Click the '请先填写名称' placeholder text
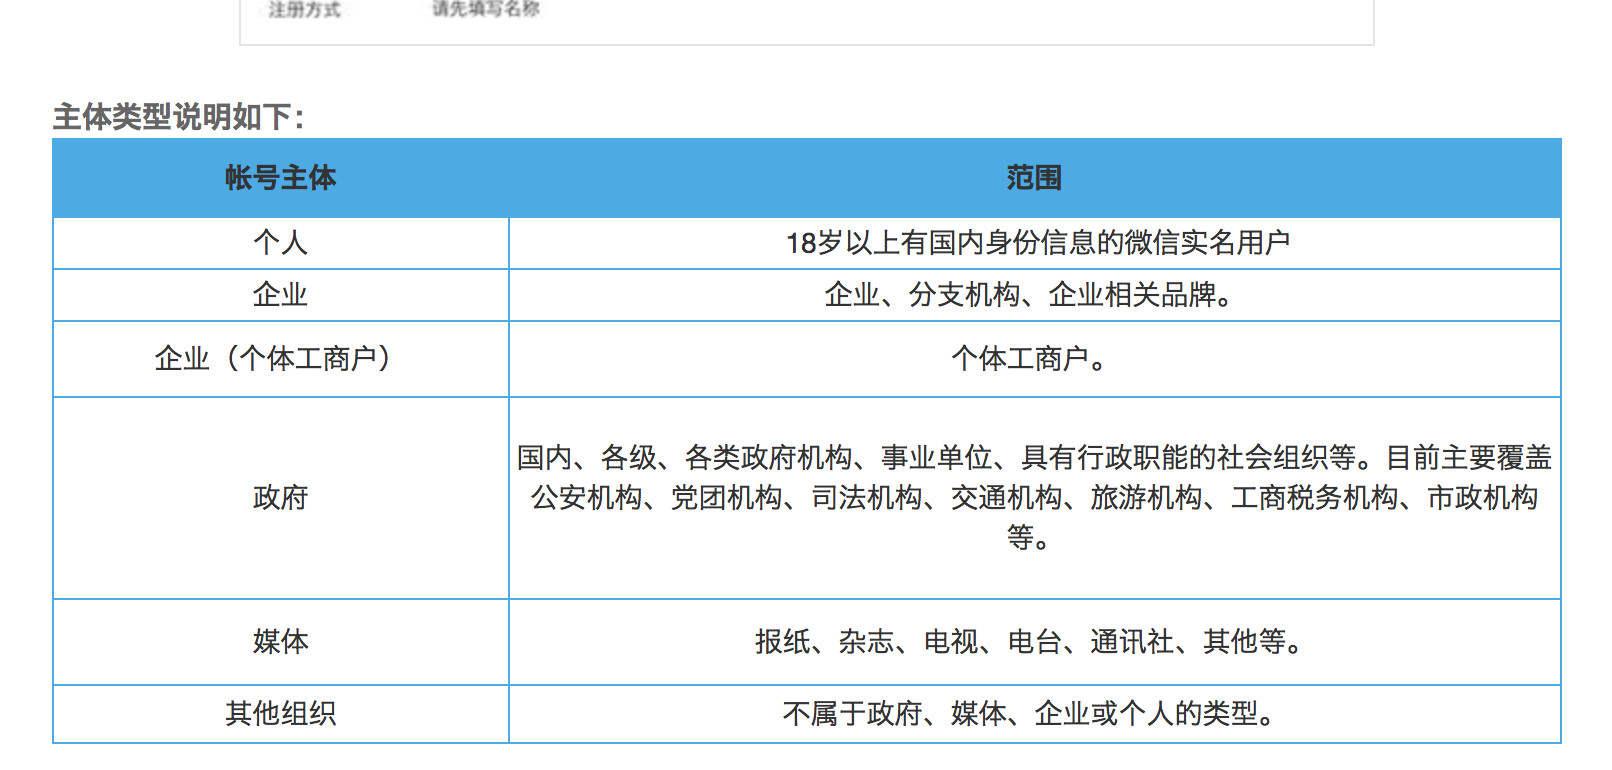 click(486, 8)
